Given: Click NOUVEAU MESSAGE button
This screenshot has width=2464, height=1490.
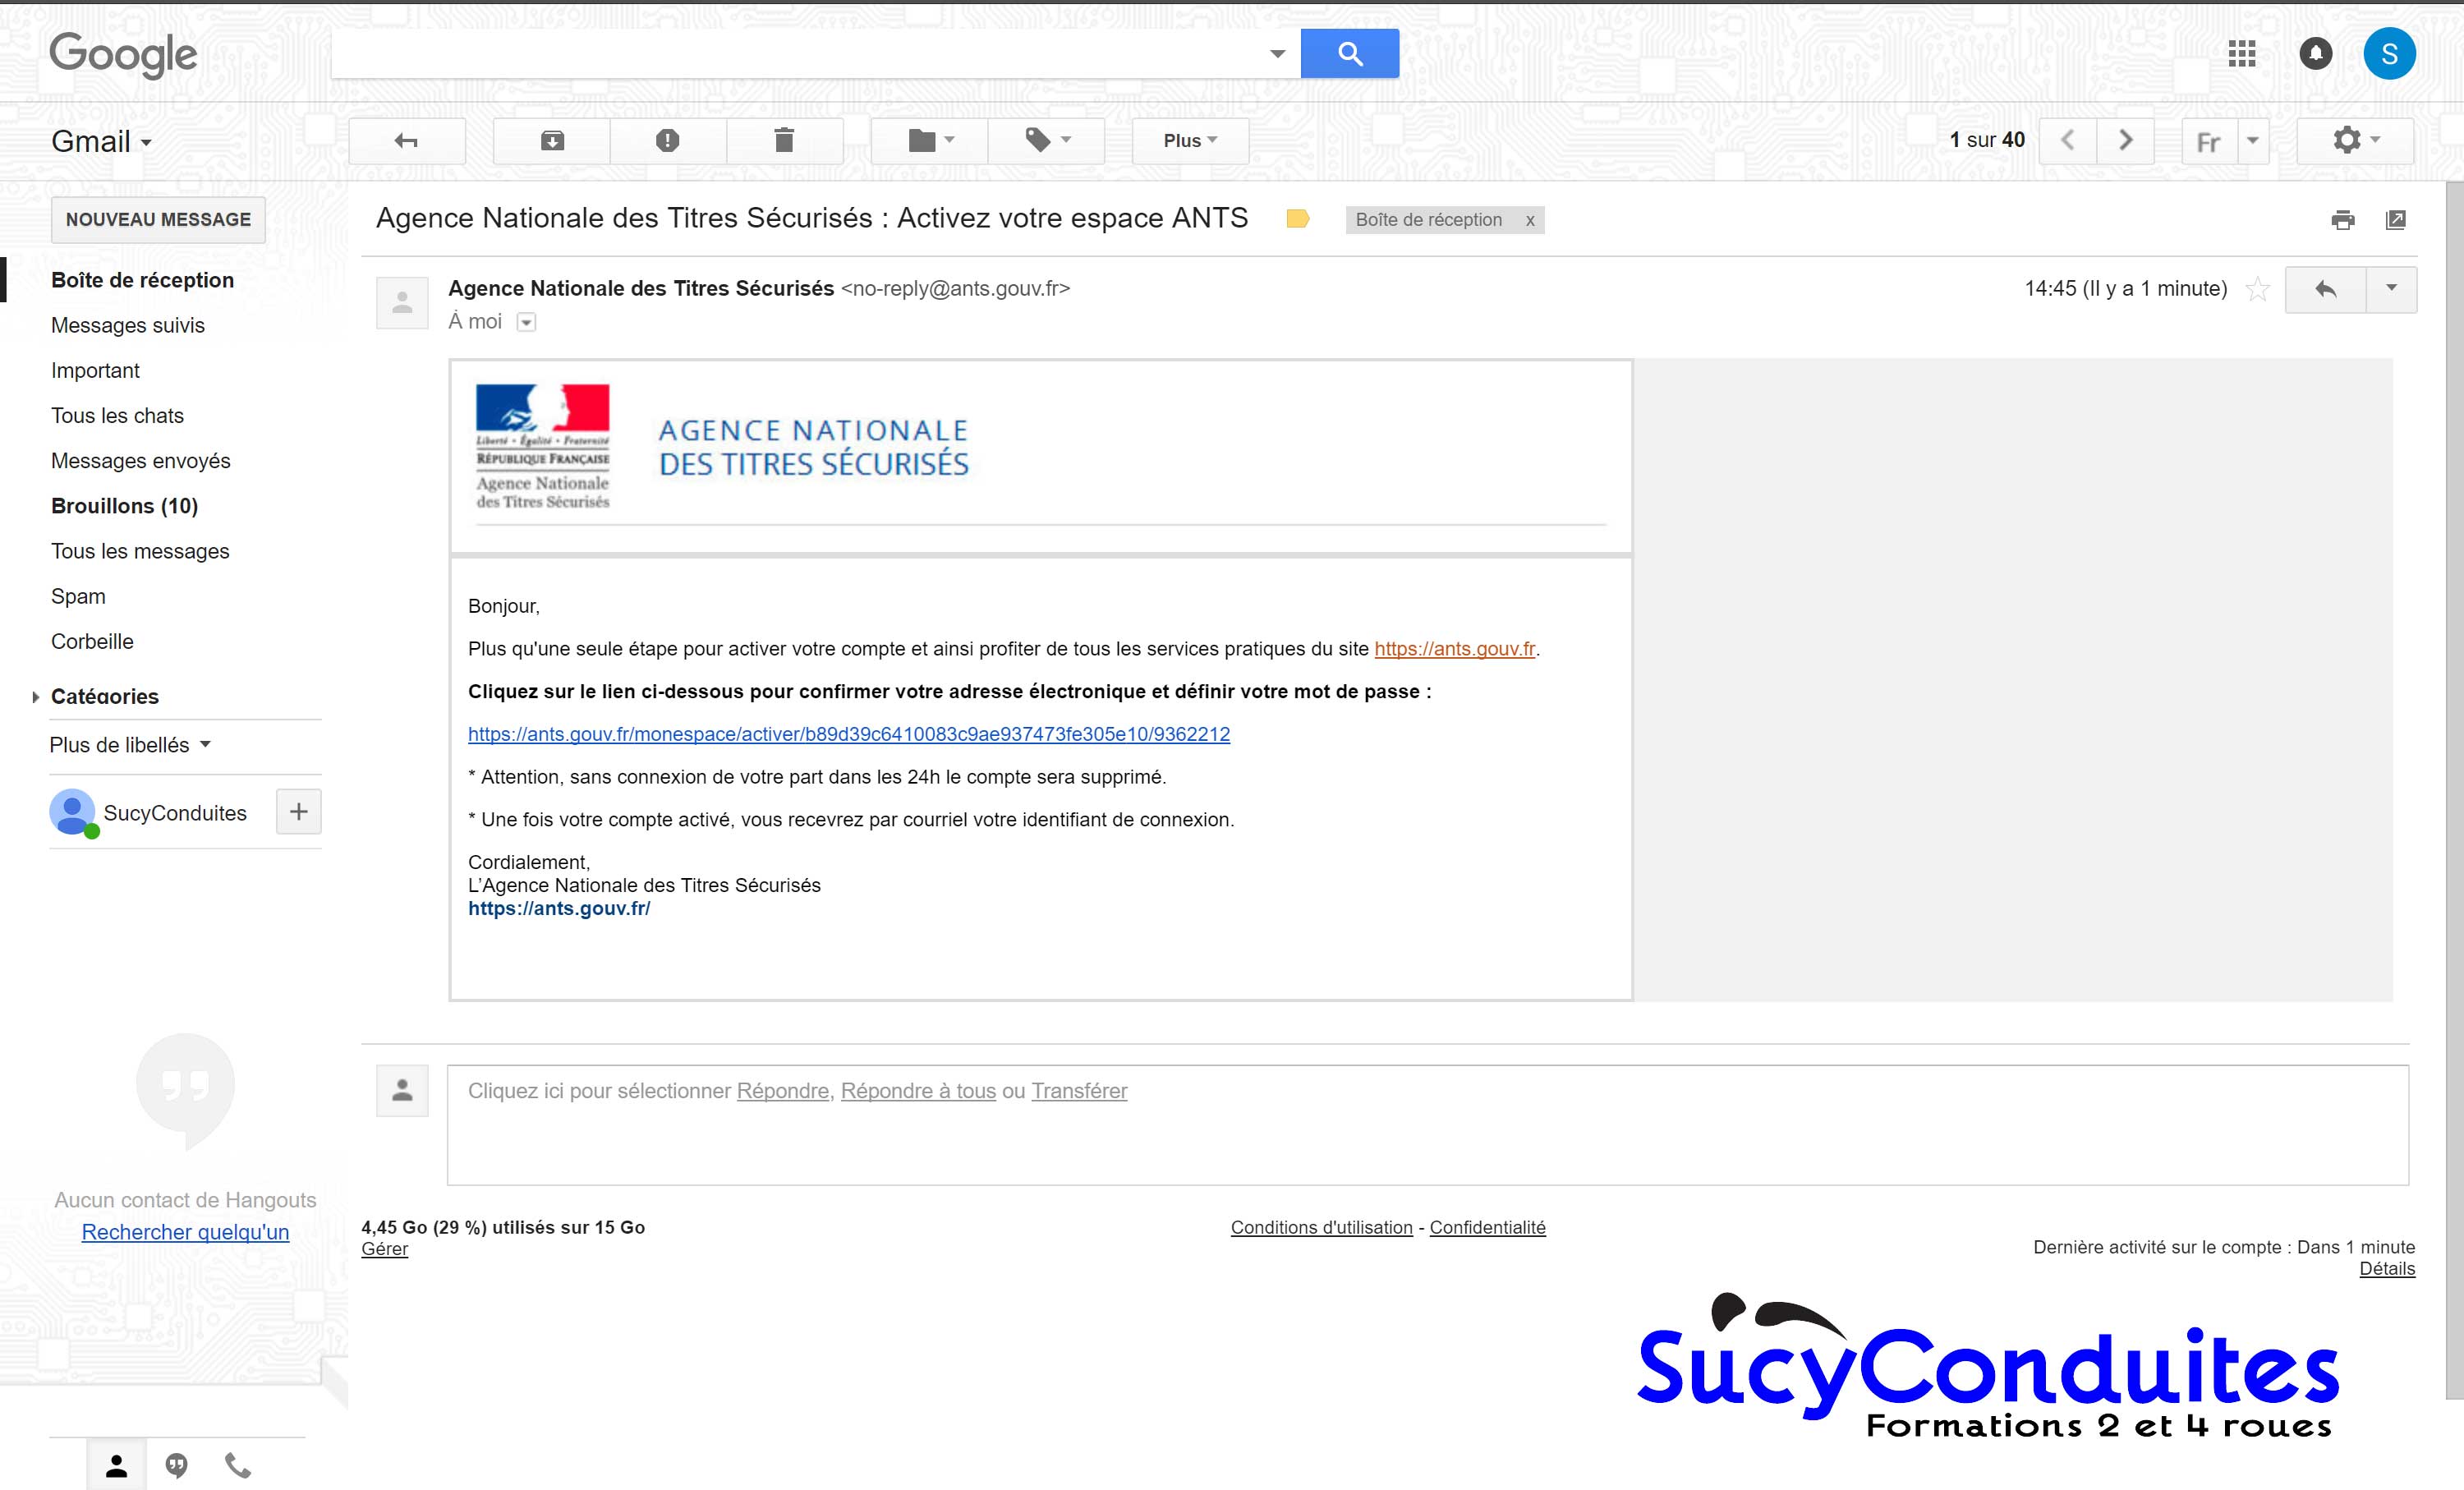Looking at the screenshot, I should pyautogui.click(x=158, y=220).
